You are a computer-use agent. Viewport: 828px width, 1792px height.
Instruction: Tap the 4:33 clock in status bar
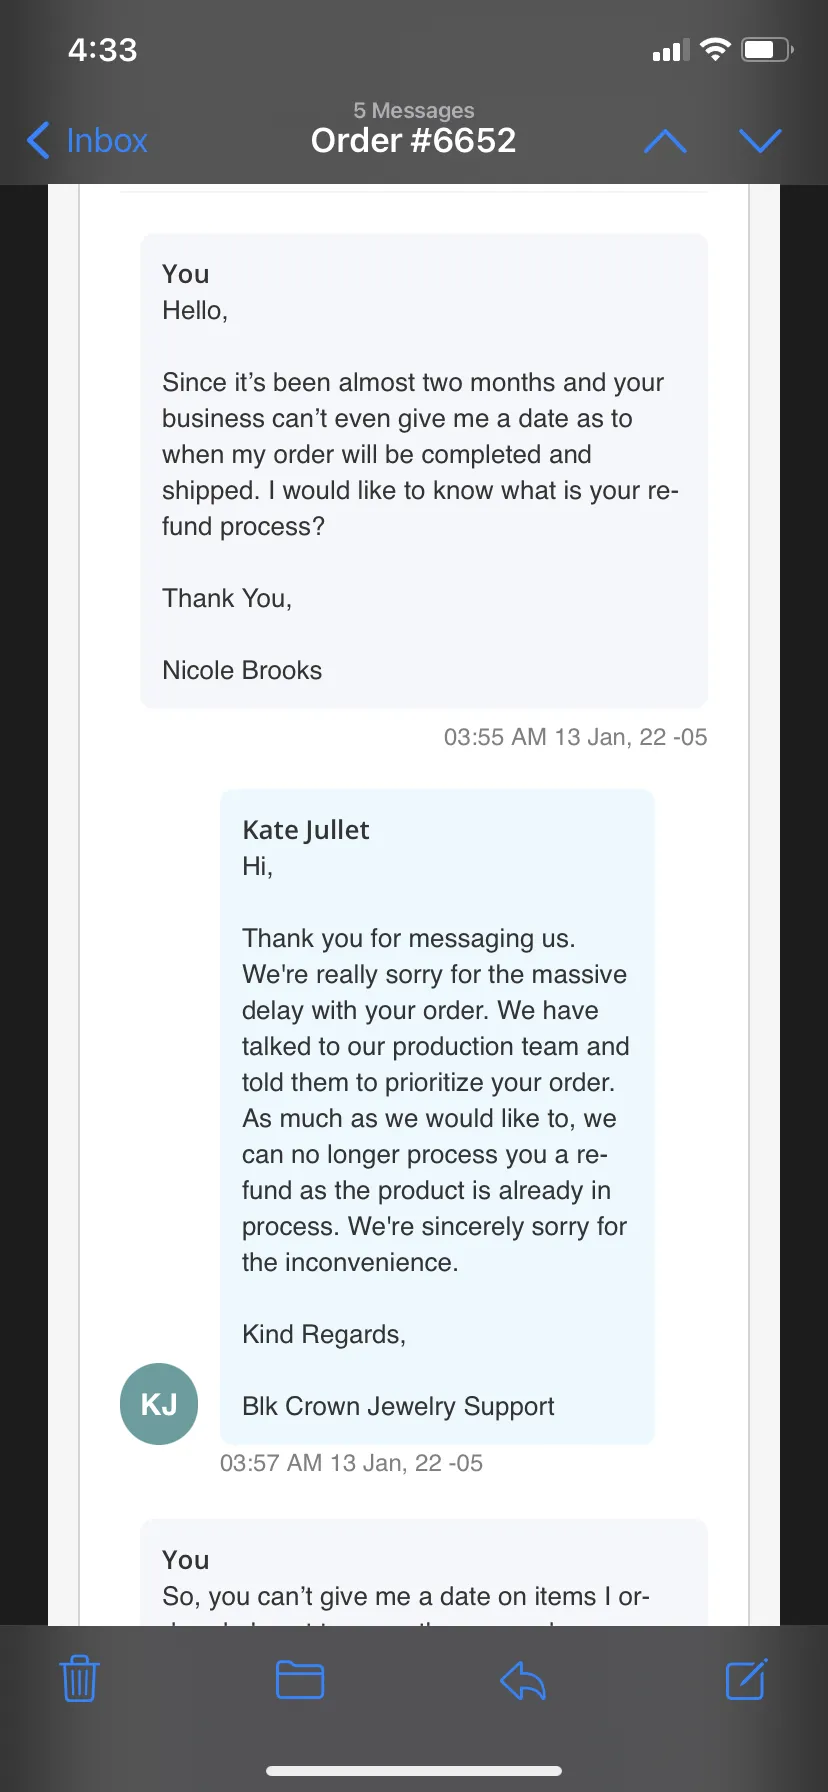tap(102, 50)
